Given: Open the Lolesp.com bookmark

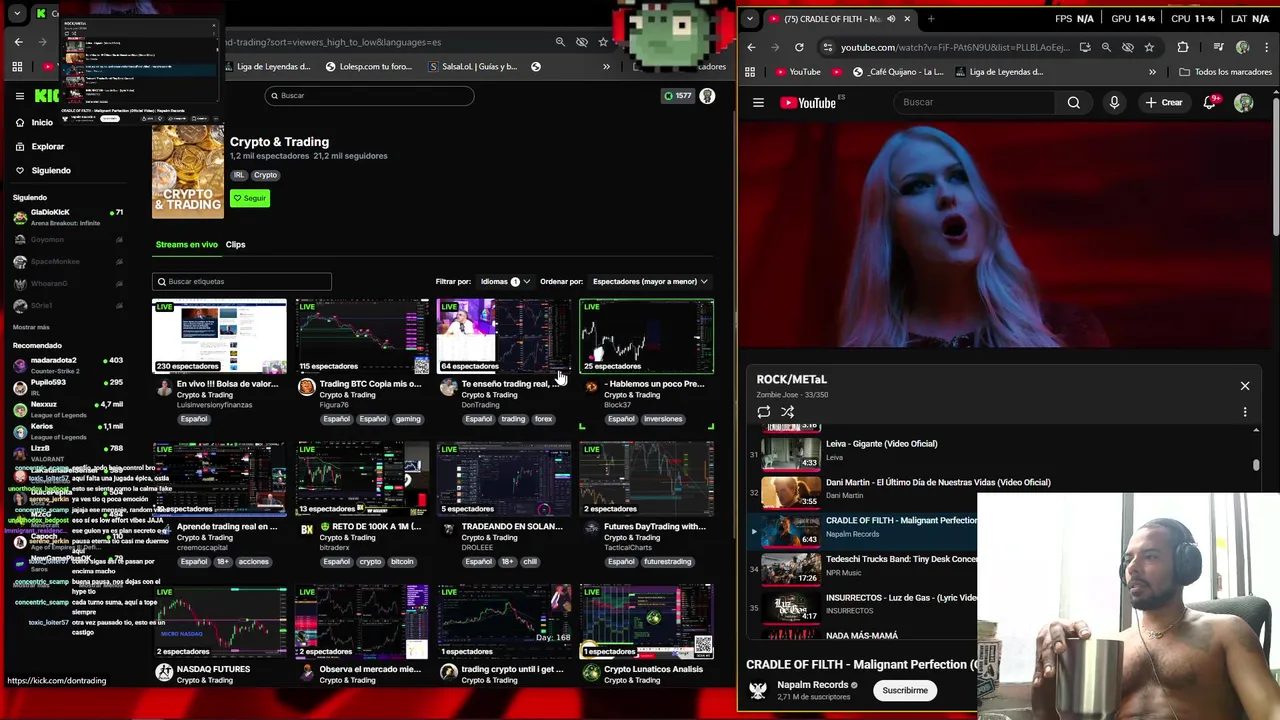Looking at the screenshot, I should [x=369, y=67].
